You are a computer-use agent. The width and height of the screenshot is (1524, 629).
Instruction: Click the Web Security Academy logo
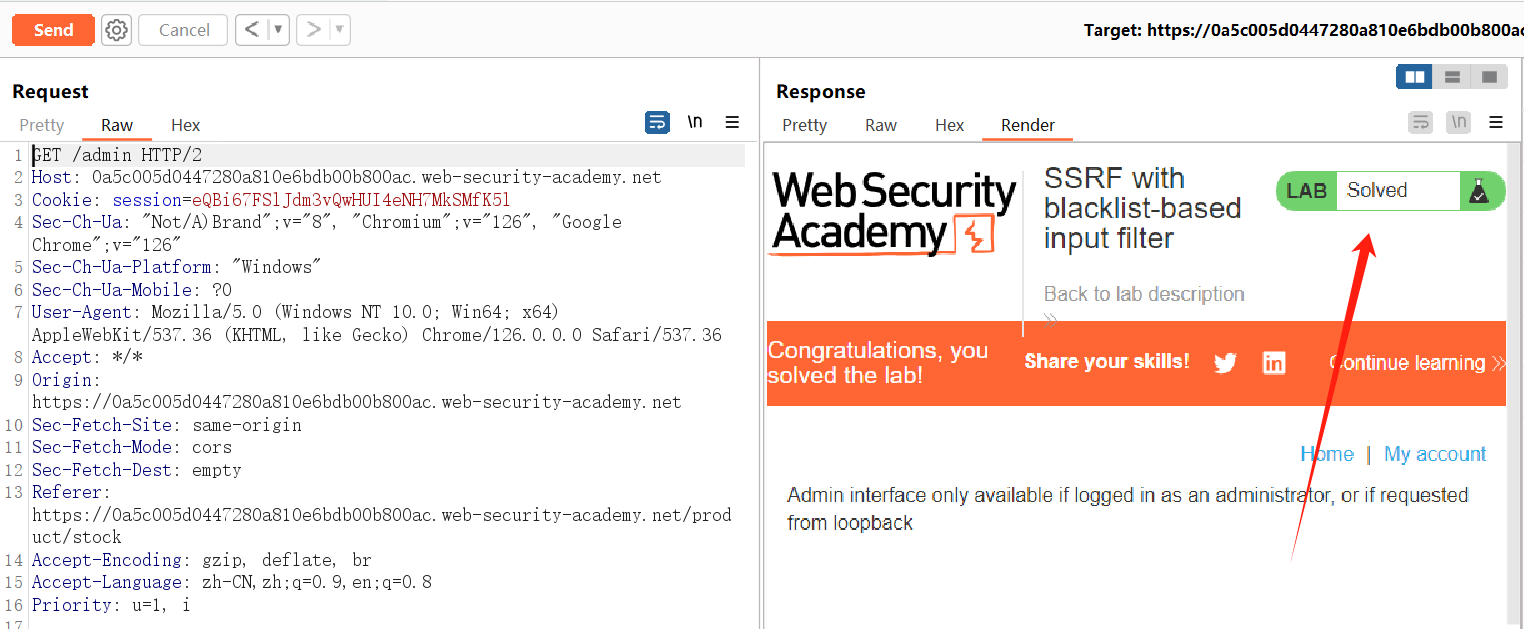(892, 213)
